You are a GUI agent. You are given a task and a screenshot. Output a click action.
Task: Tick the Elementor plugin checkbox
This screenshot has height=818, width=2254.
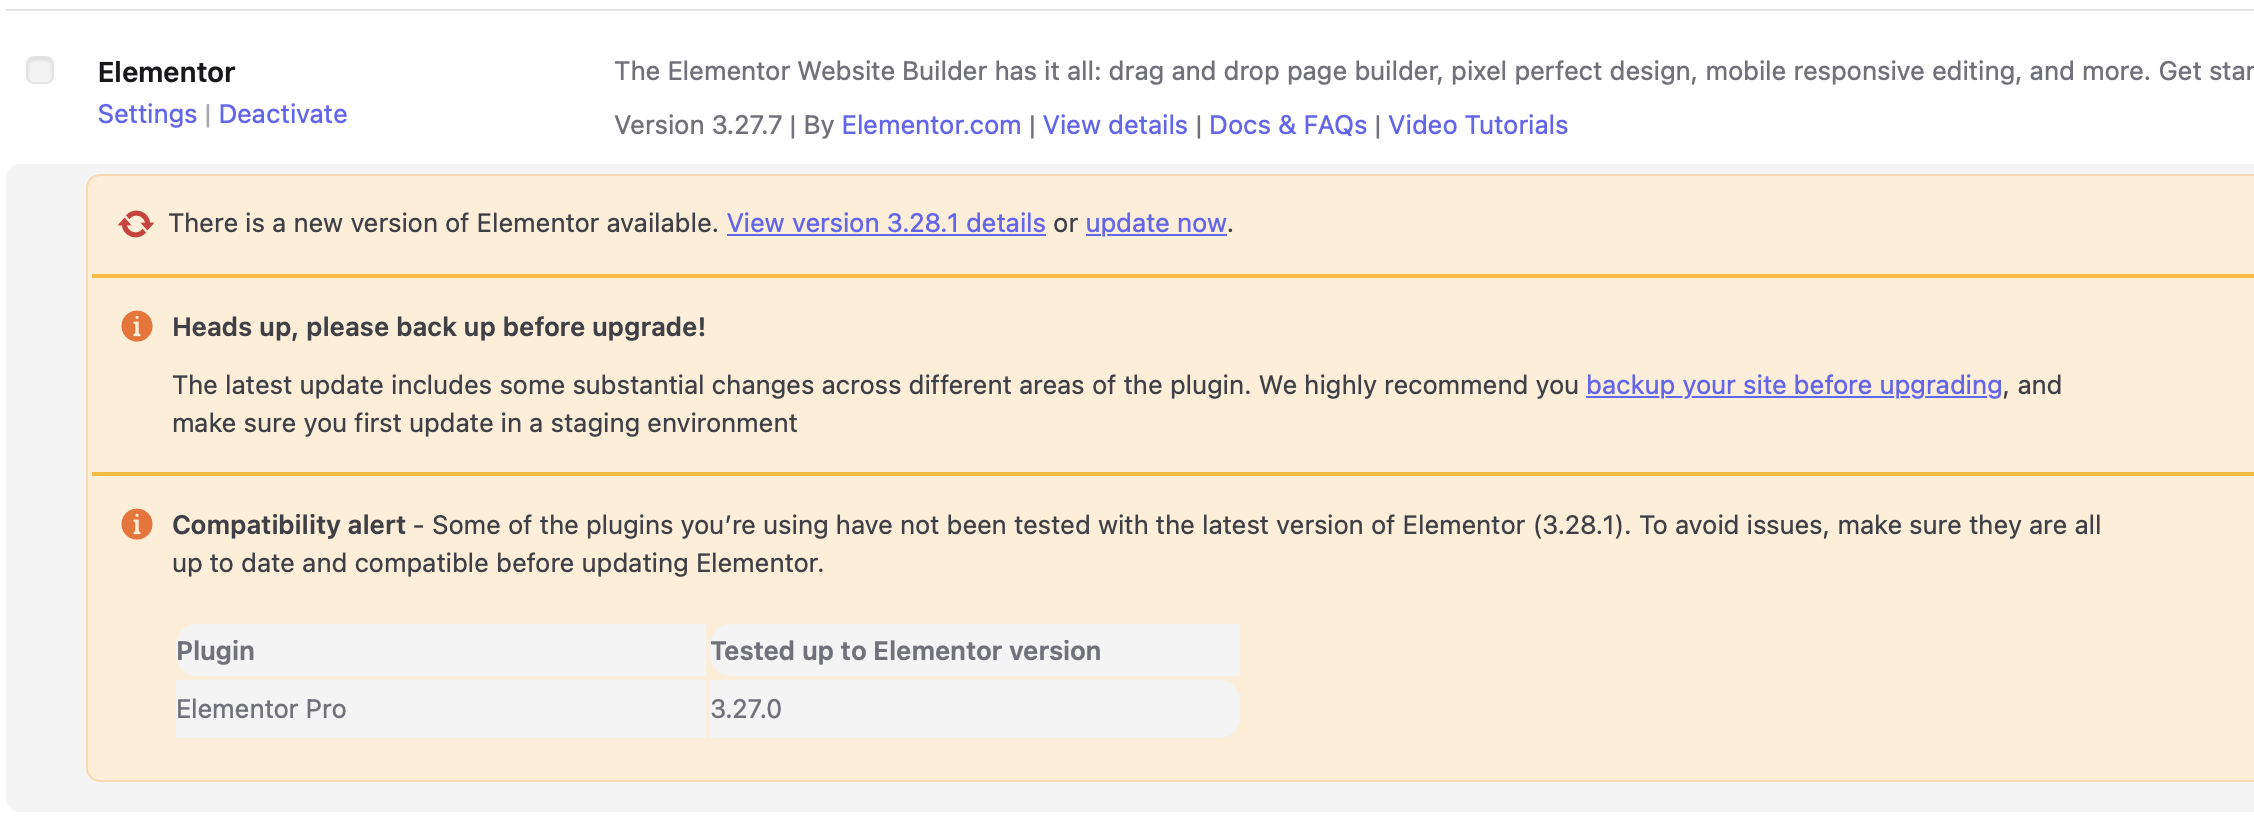40,71
